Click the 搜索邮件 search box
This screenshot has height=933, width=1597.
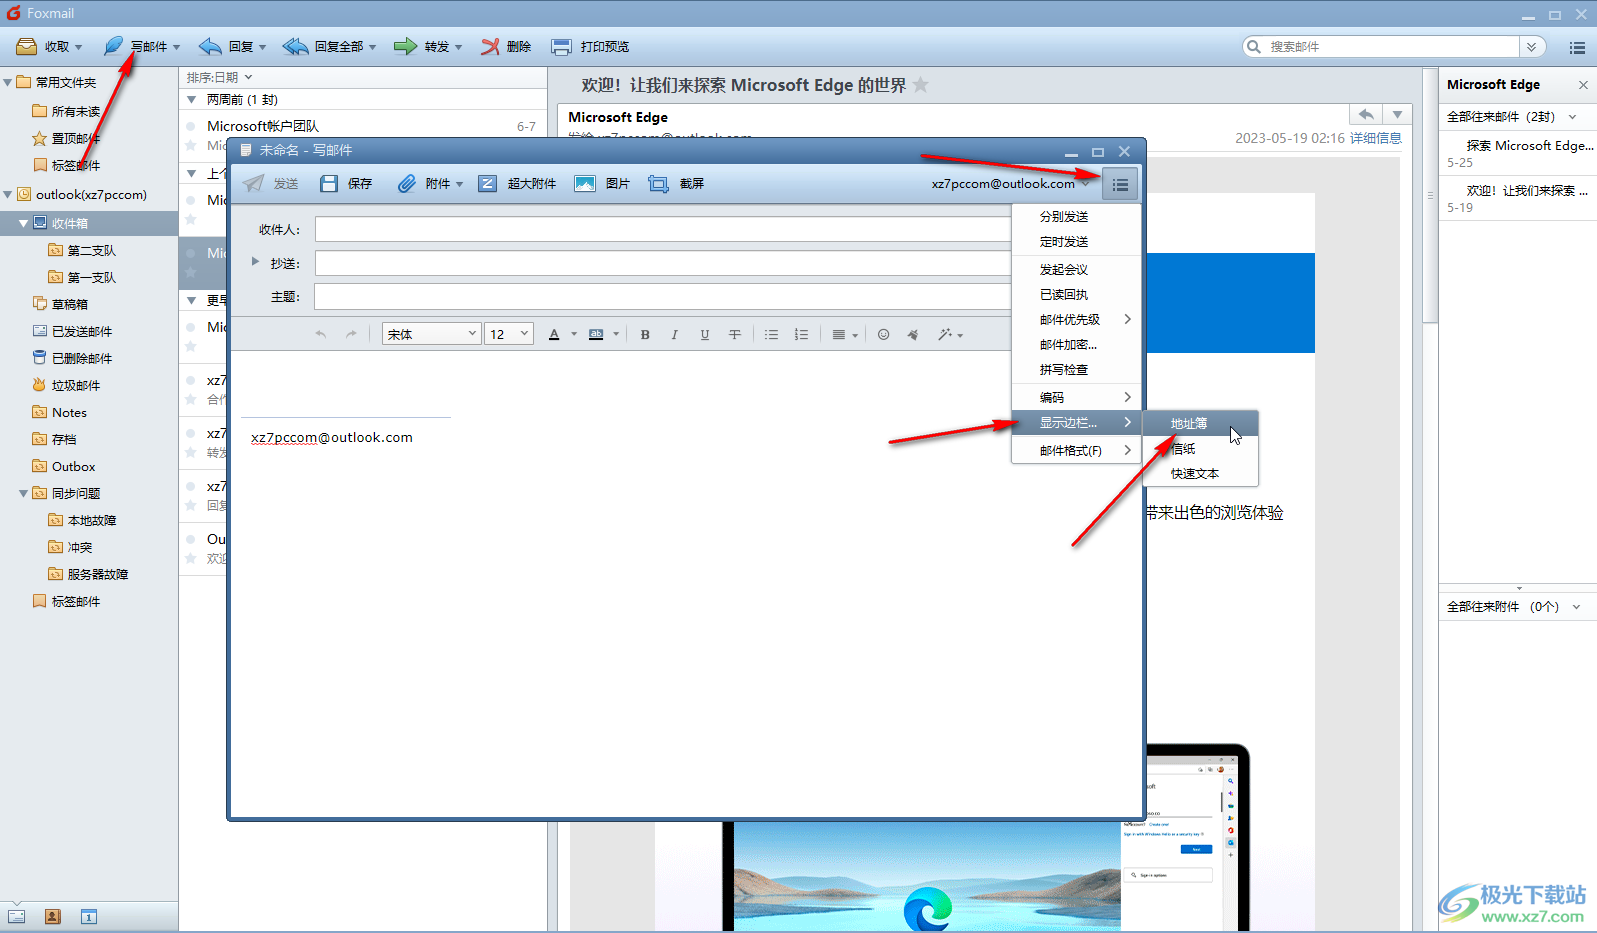(x=1382, y=47)
